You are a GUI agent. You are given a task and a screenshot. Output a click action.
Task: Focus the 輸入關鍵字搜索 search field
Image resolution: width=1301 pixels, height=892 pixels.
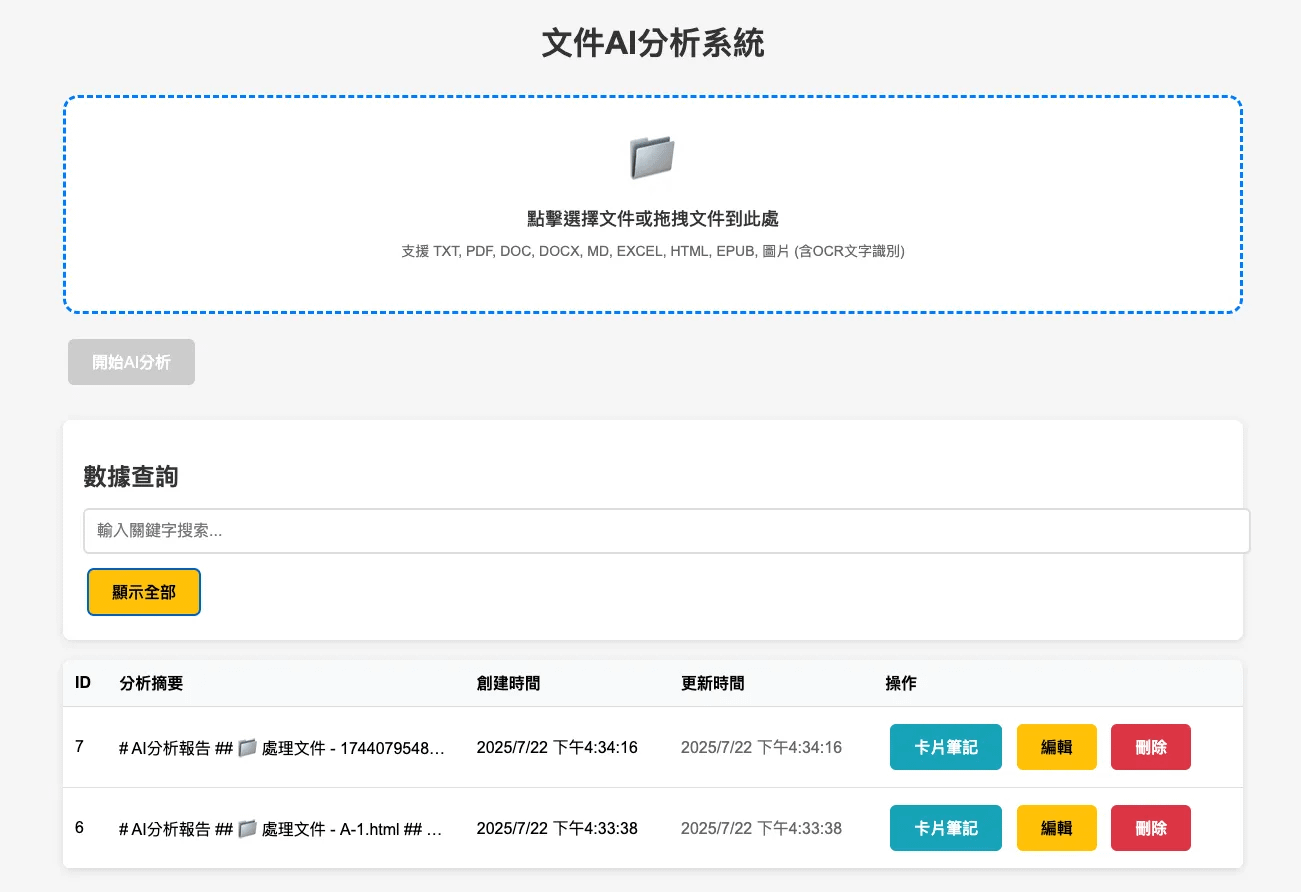[x=666, y=531]
